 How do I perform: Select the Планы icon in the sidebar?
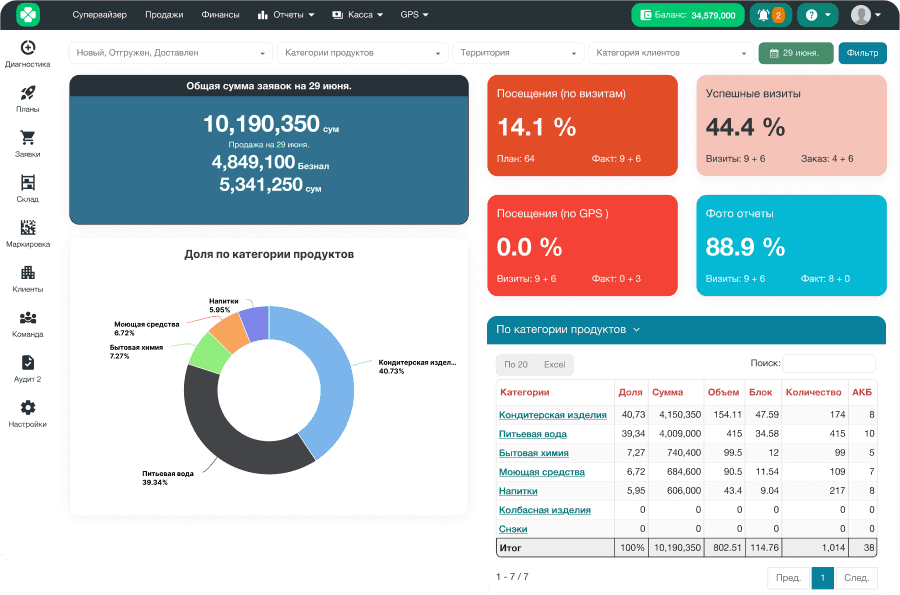click(27, 95)
